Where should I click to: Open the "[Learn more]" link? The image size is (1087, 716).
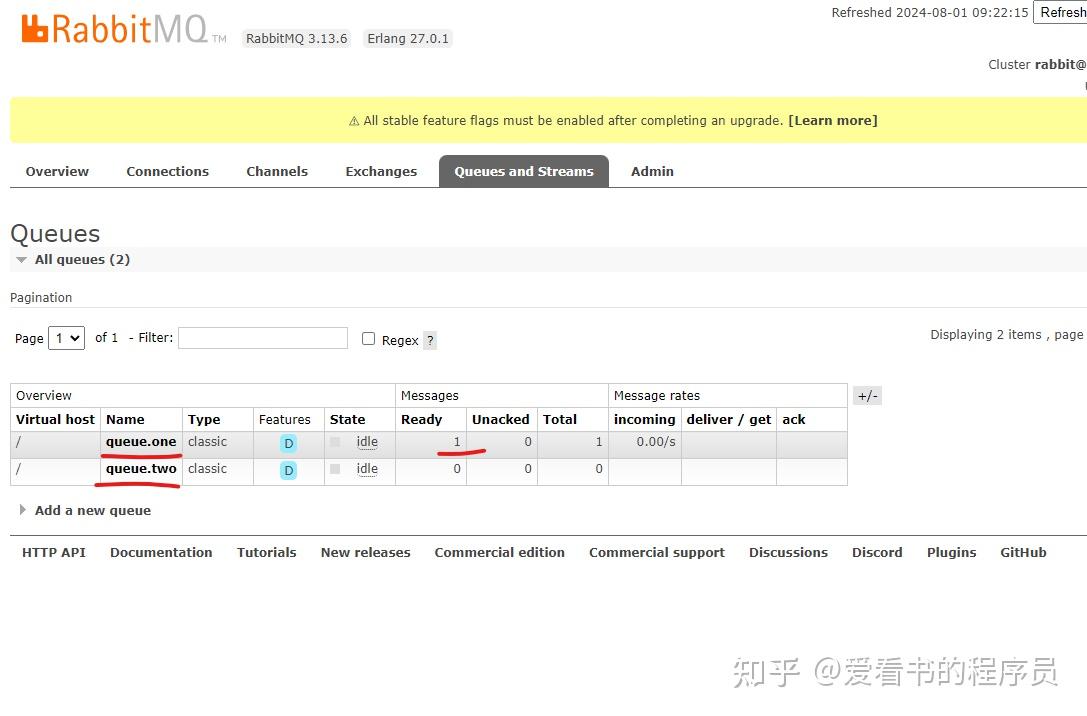tap(833, 120)
